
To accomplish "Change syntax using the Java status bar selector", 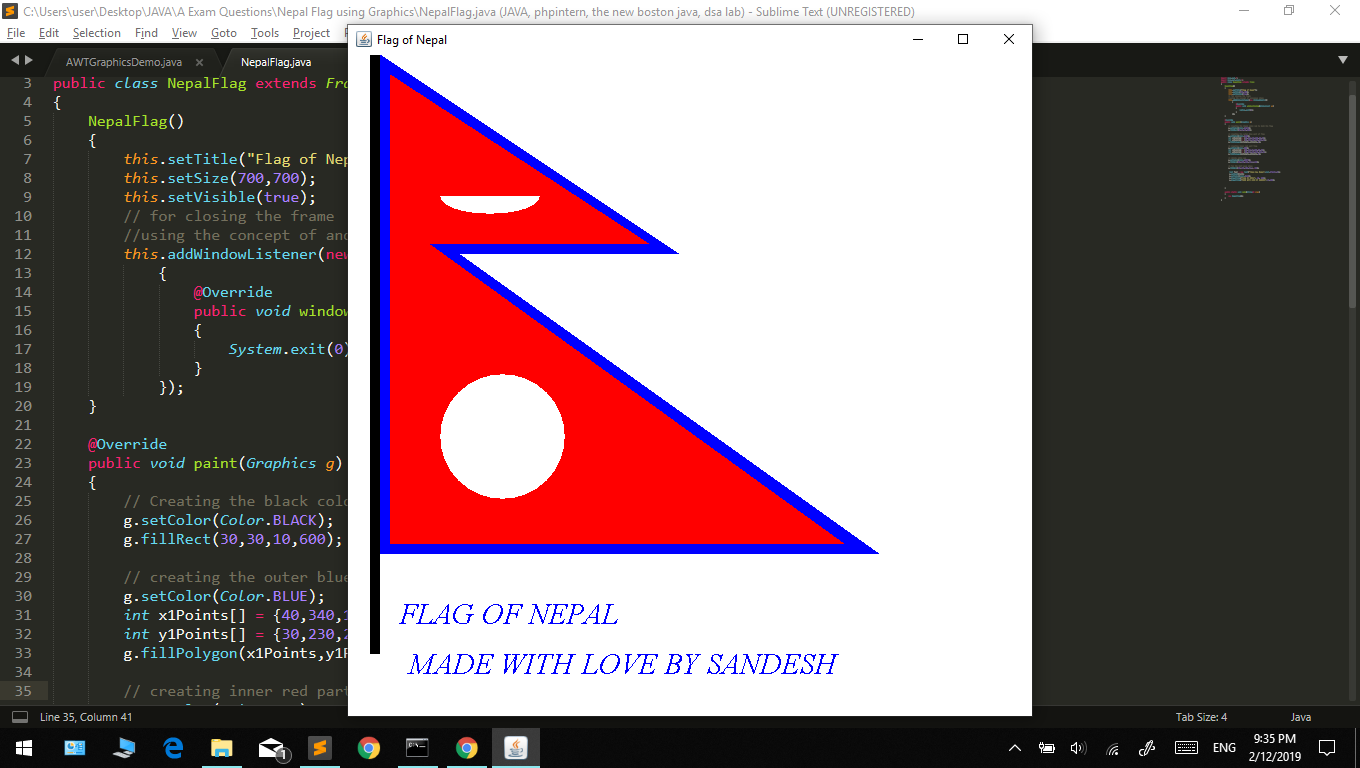I will point(1301,717).
